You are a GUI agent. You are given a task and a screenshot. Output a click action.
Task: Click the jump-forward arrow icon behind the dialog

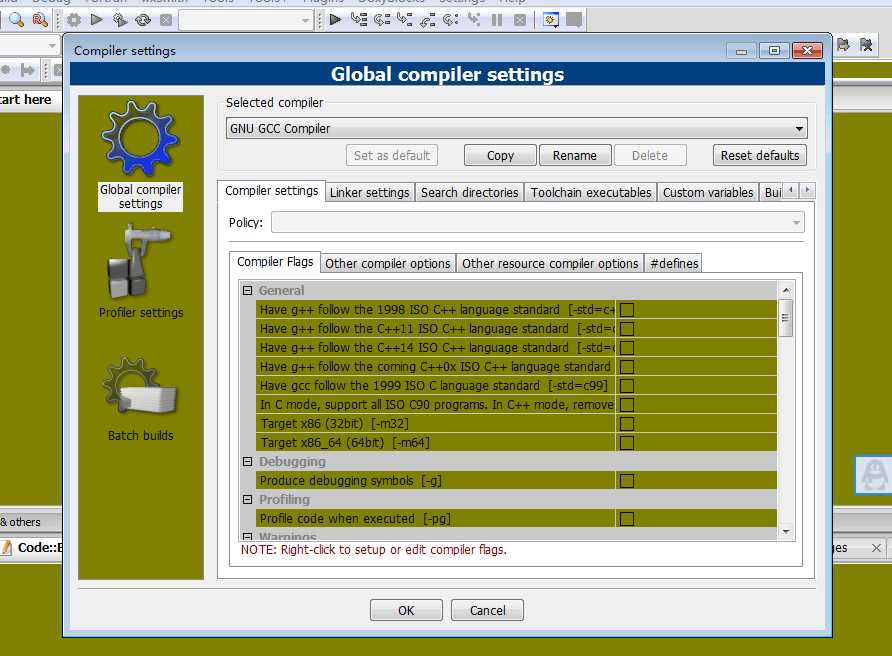pyautogui.click(x=27, y=70)
